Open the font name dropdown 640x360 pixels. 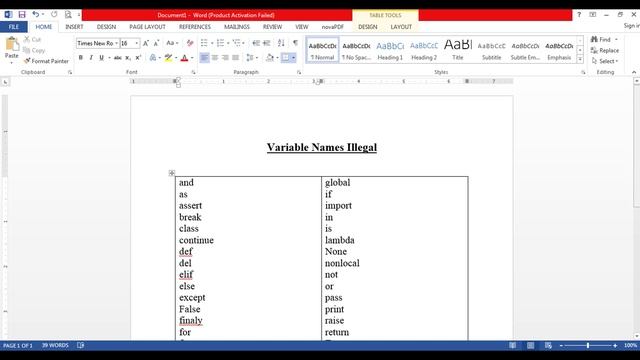116,43
